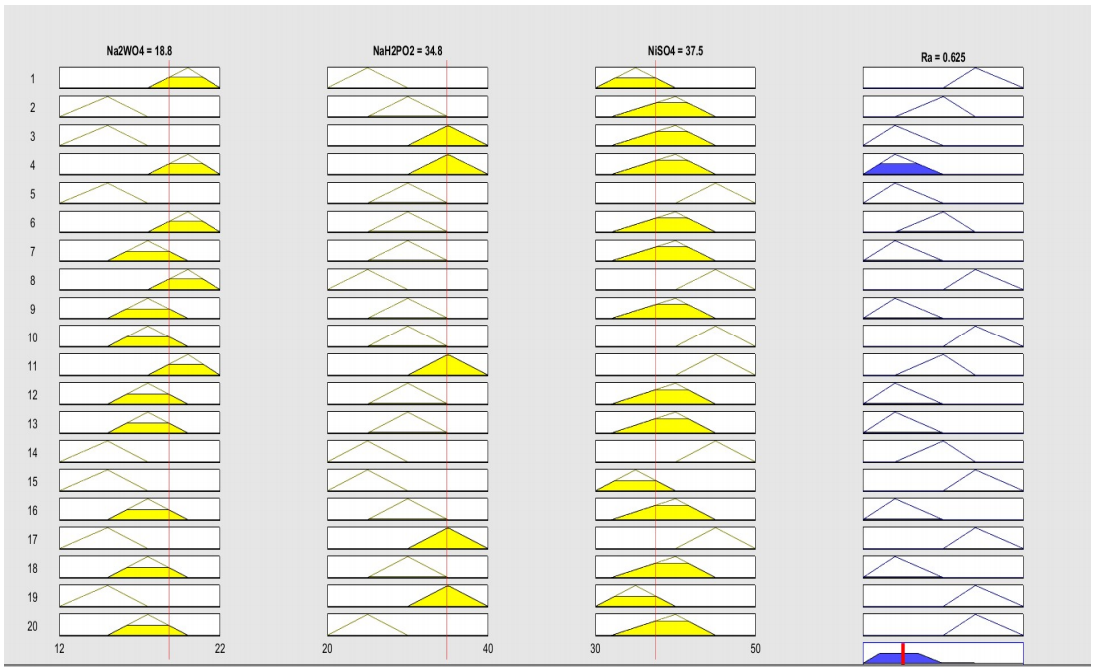The height and width of the screenshot is (667, 1097).
Task: Click rule 1's NiSO4 membership plot
Action: 675,78
